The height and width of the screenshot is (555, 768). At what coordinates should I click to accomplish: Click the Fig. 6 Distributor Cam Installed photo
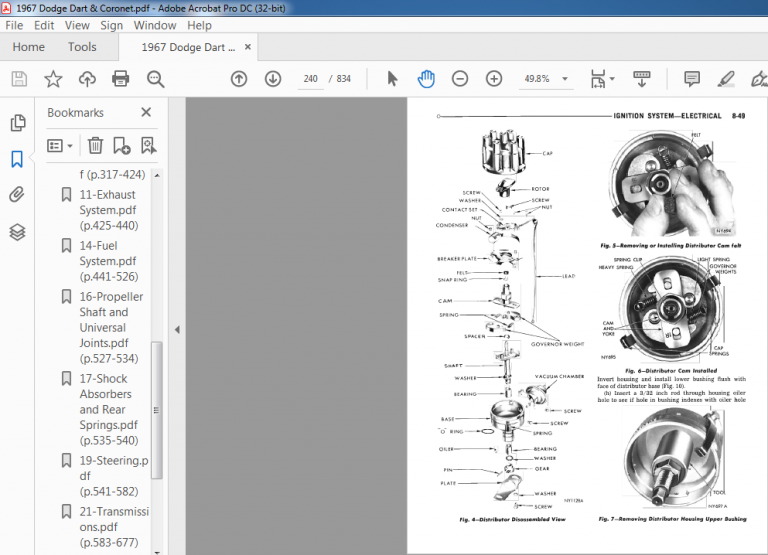tap(669, 308)
